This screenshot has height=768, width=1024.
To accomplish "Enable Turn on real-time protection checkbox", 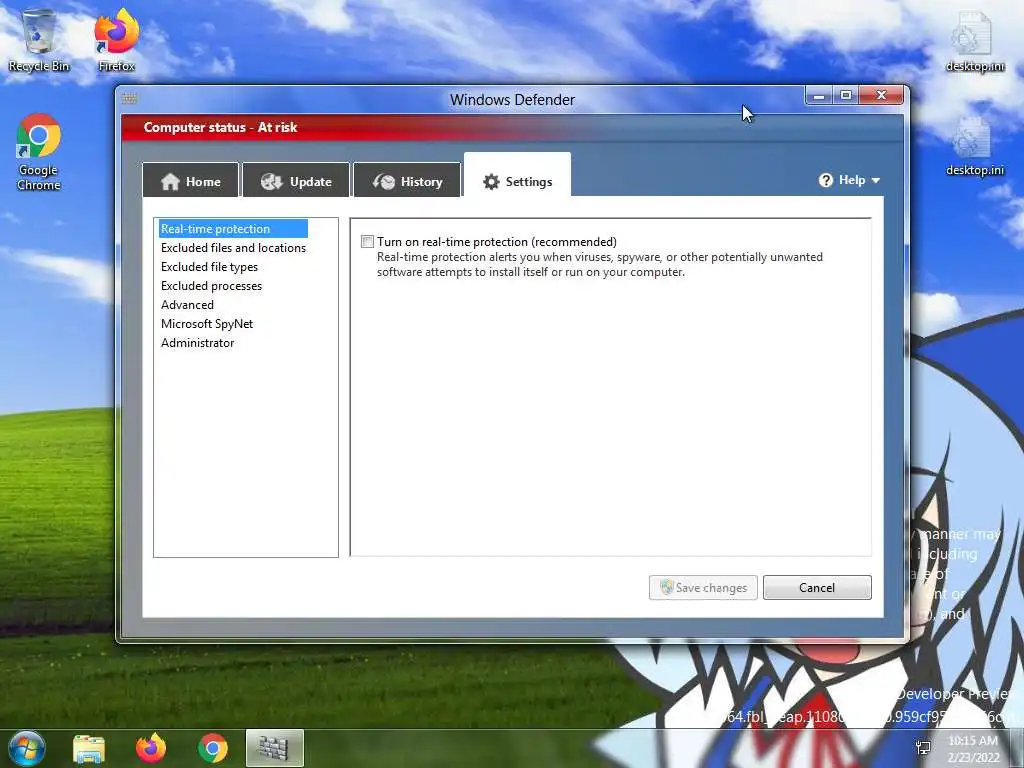I will [x=368, y=242].
